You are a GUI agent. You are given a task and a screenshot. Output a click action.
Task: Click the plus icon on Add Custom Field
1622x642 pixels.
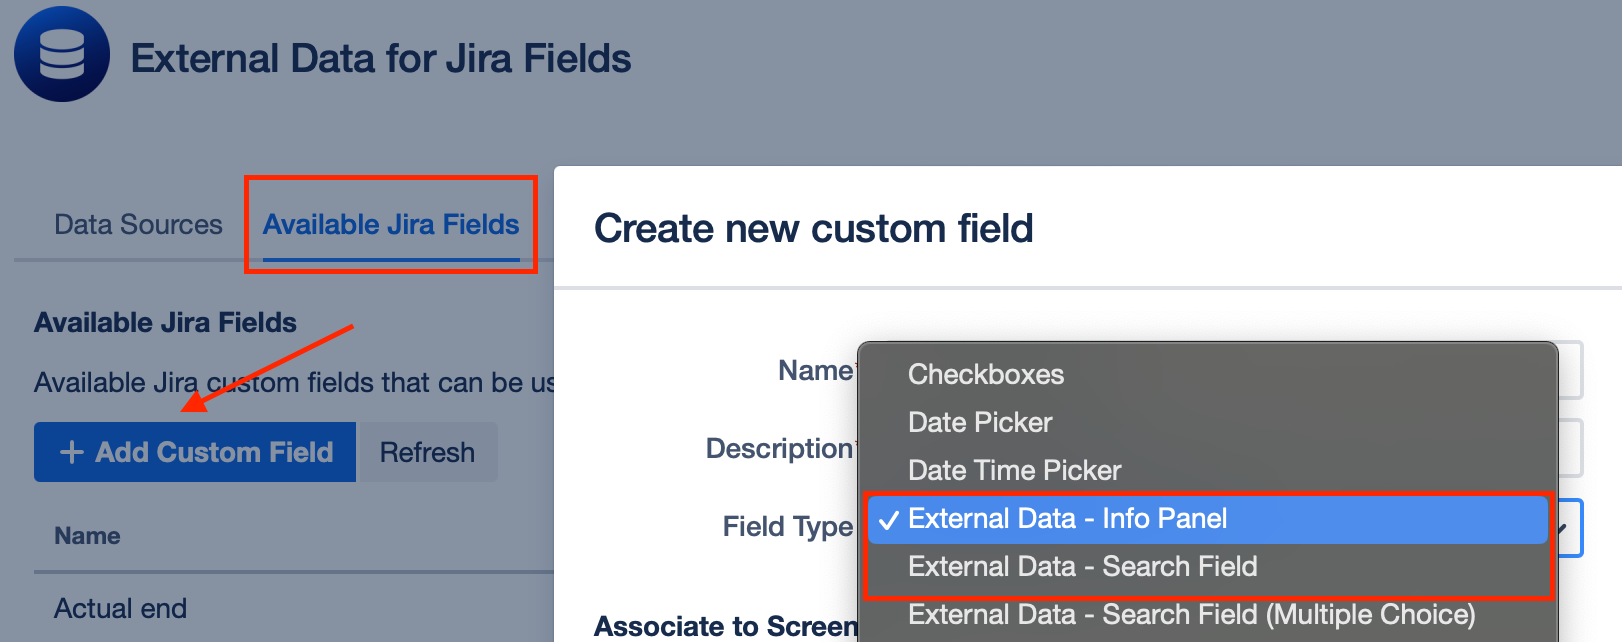point(71,452)
